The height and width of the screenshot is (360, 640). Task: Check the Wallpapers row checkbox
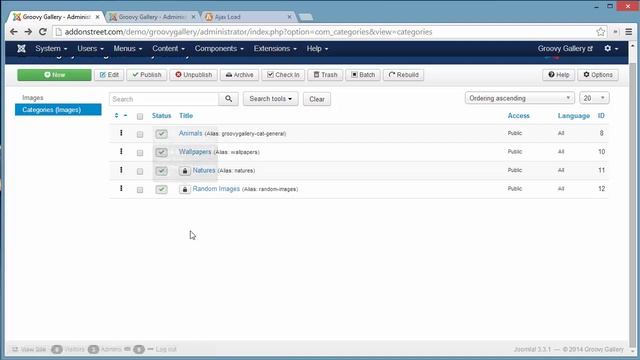click(140, 153)
